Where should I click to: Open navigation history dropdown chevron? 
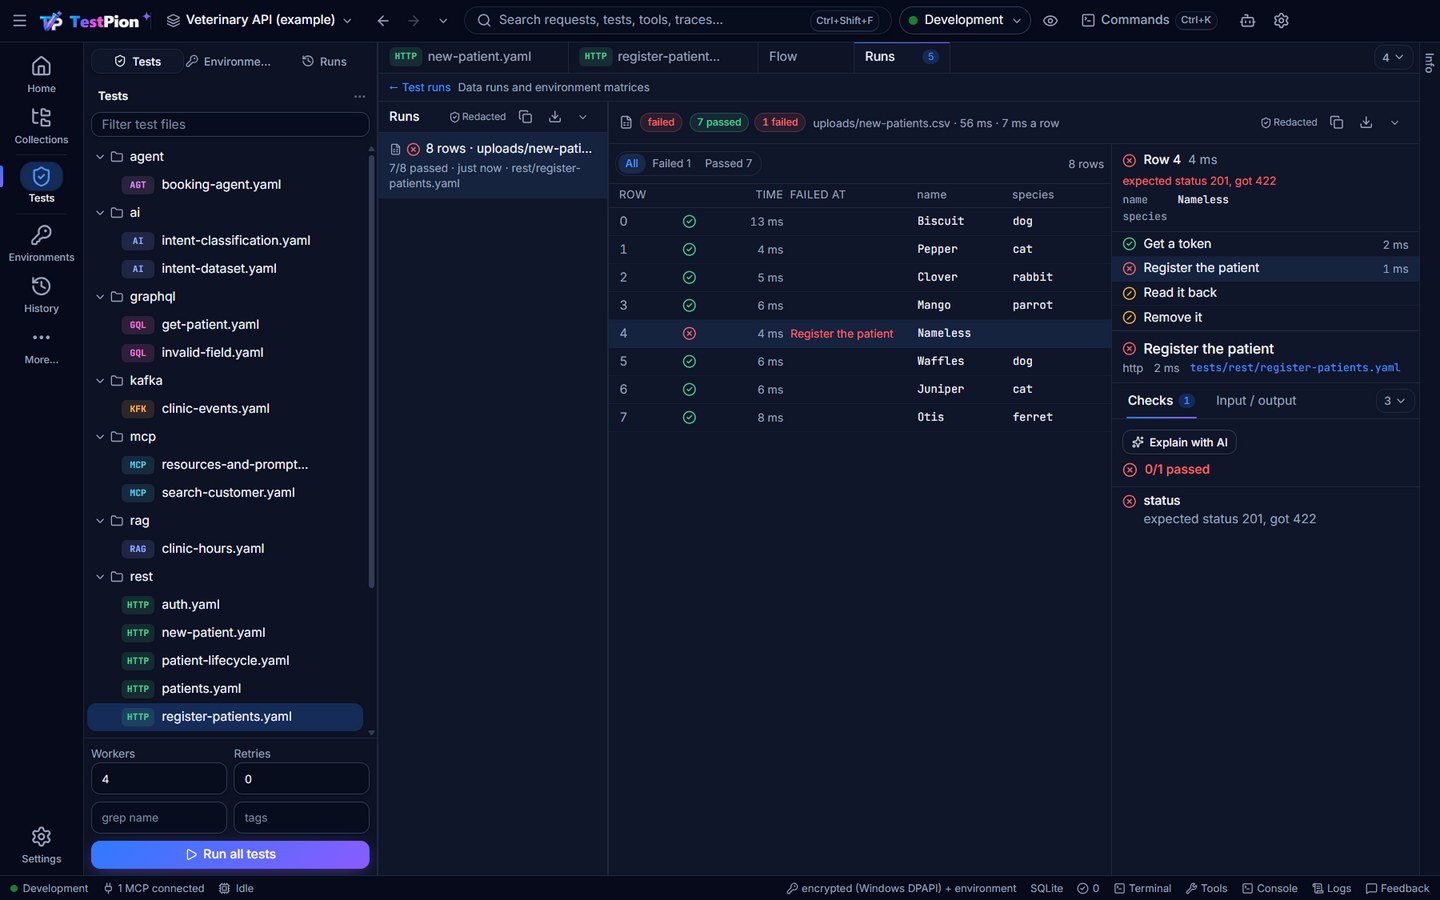click(x=443, y=20)
